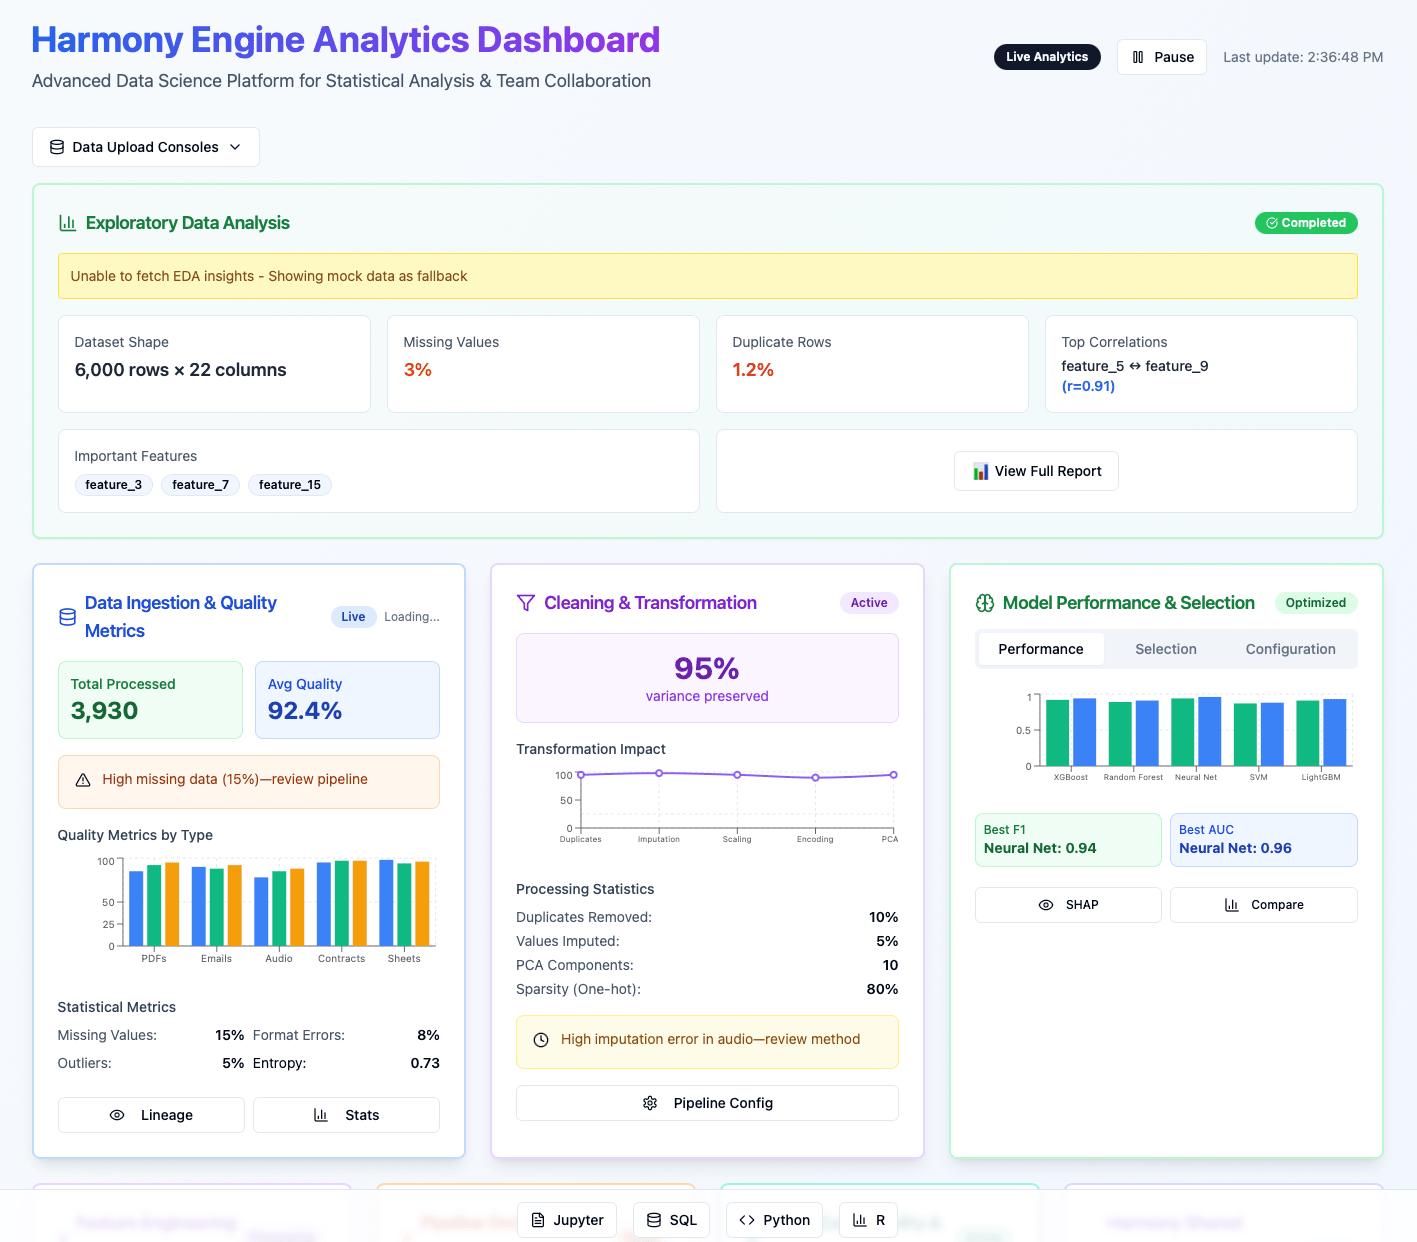Click the Total Processed 3,930 card

coord(150,700)
